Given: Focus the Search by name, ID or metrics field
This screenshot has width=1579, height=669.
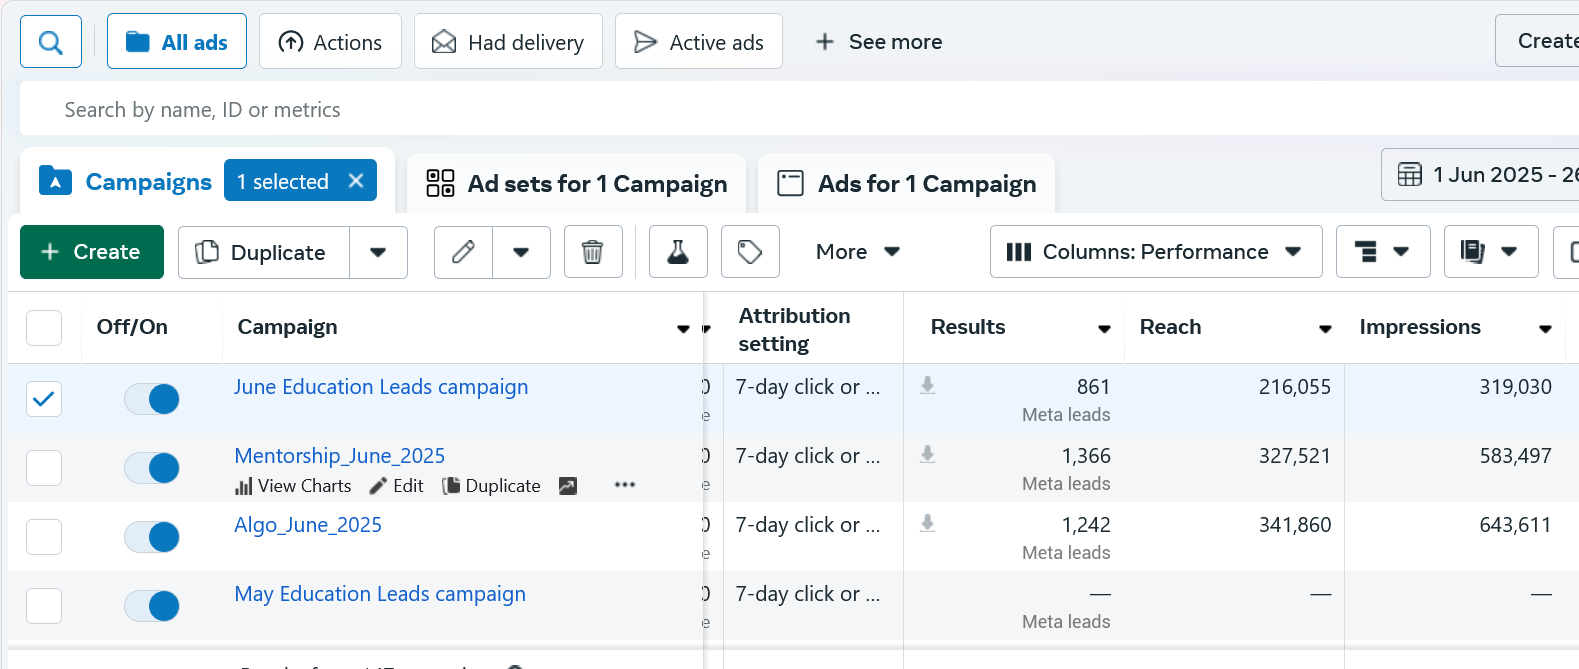Looking at the screenshot, I should click(800, 109).
